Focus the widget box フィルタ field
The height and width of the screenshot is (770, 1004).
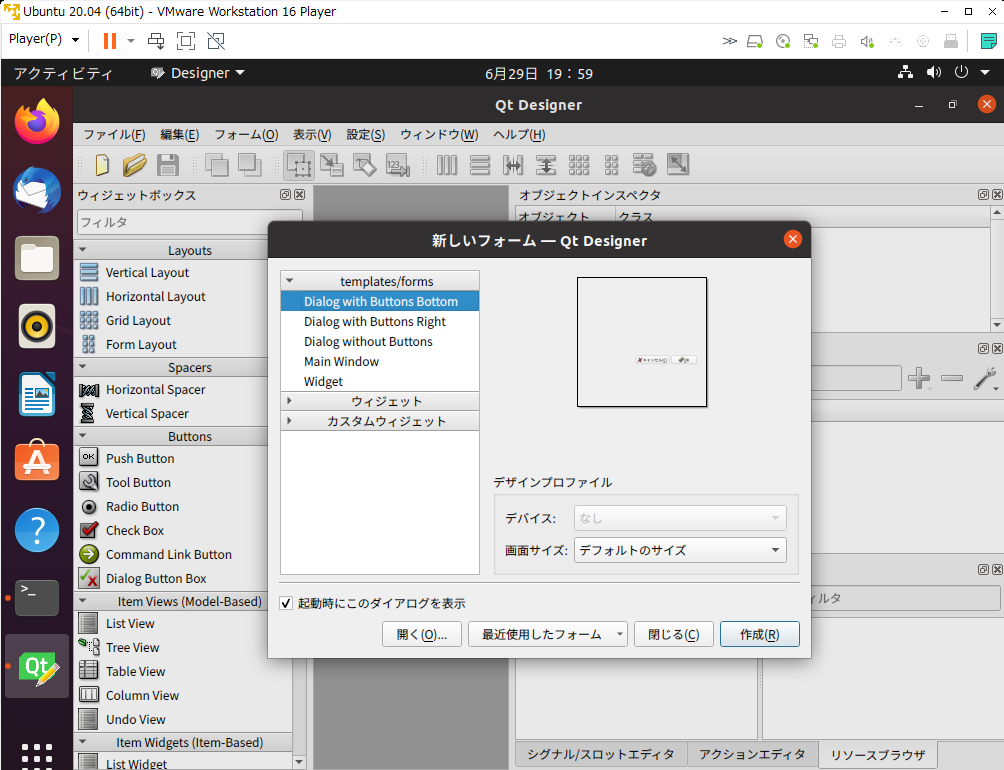coord(190,221)
